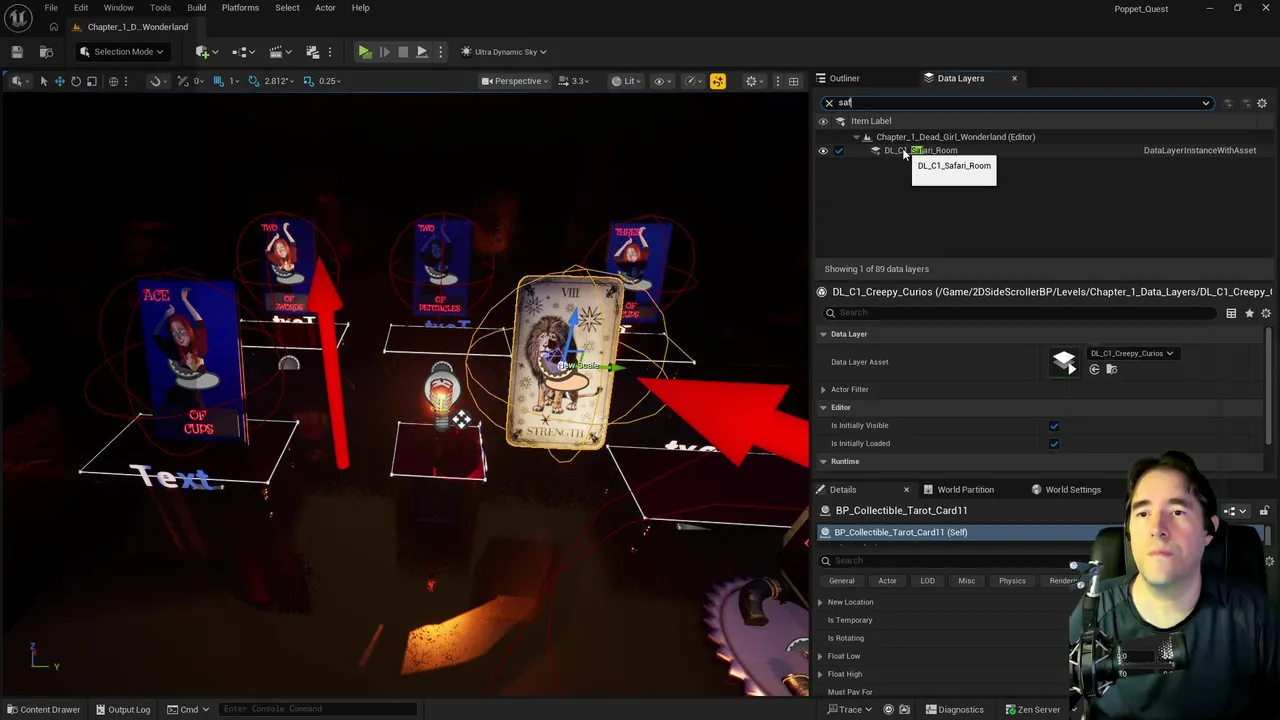The image size is (1280, 720).
Task: Open the Selection Mode dropdown
Action: tap(122, 52)
